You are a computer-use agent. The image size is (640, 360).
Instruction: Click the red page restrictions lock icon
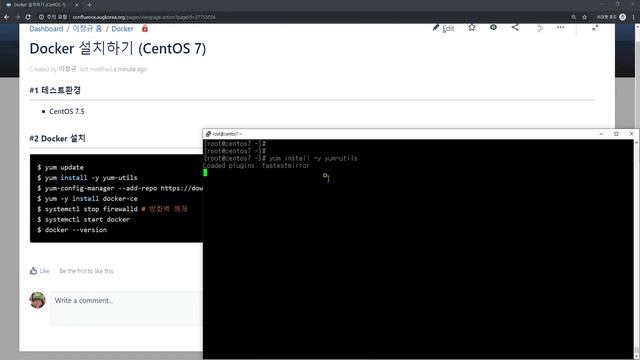coord(144,29)
